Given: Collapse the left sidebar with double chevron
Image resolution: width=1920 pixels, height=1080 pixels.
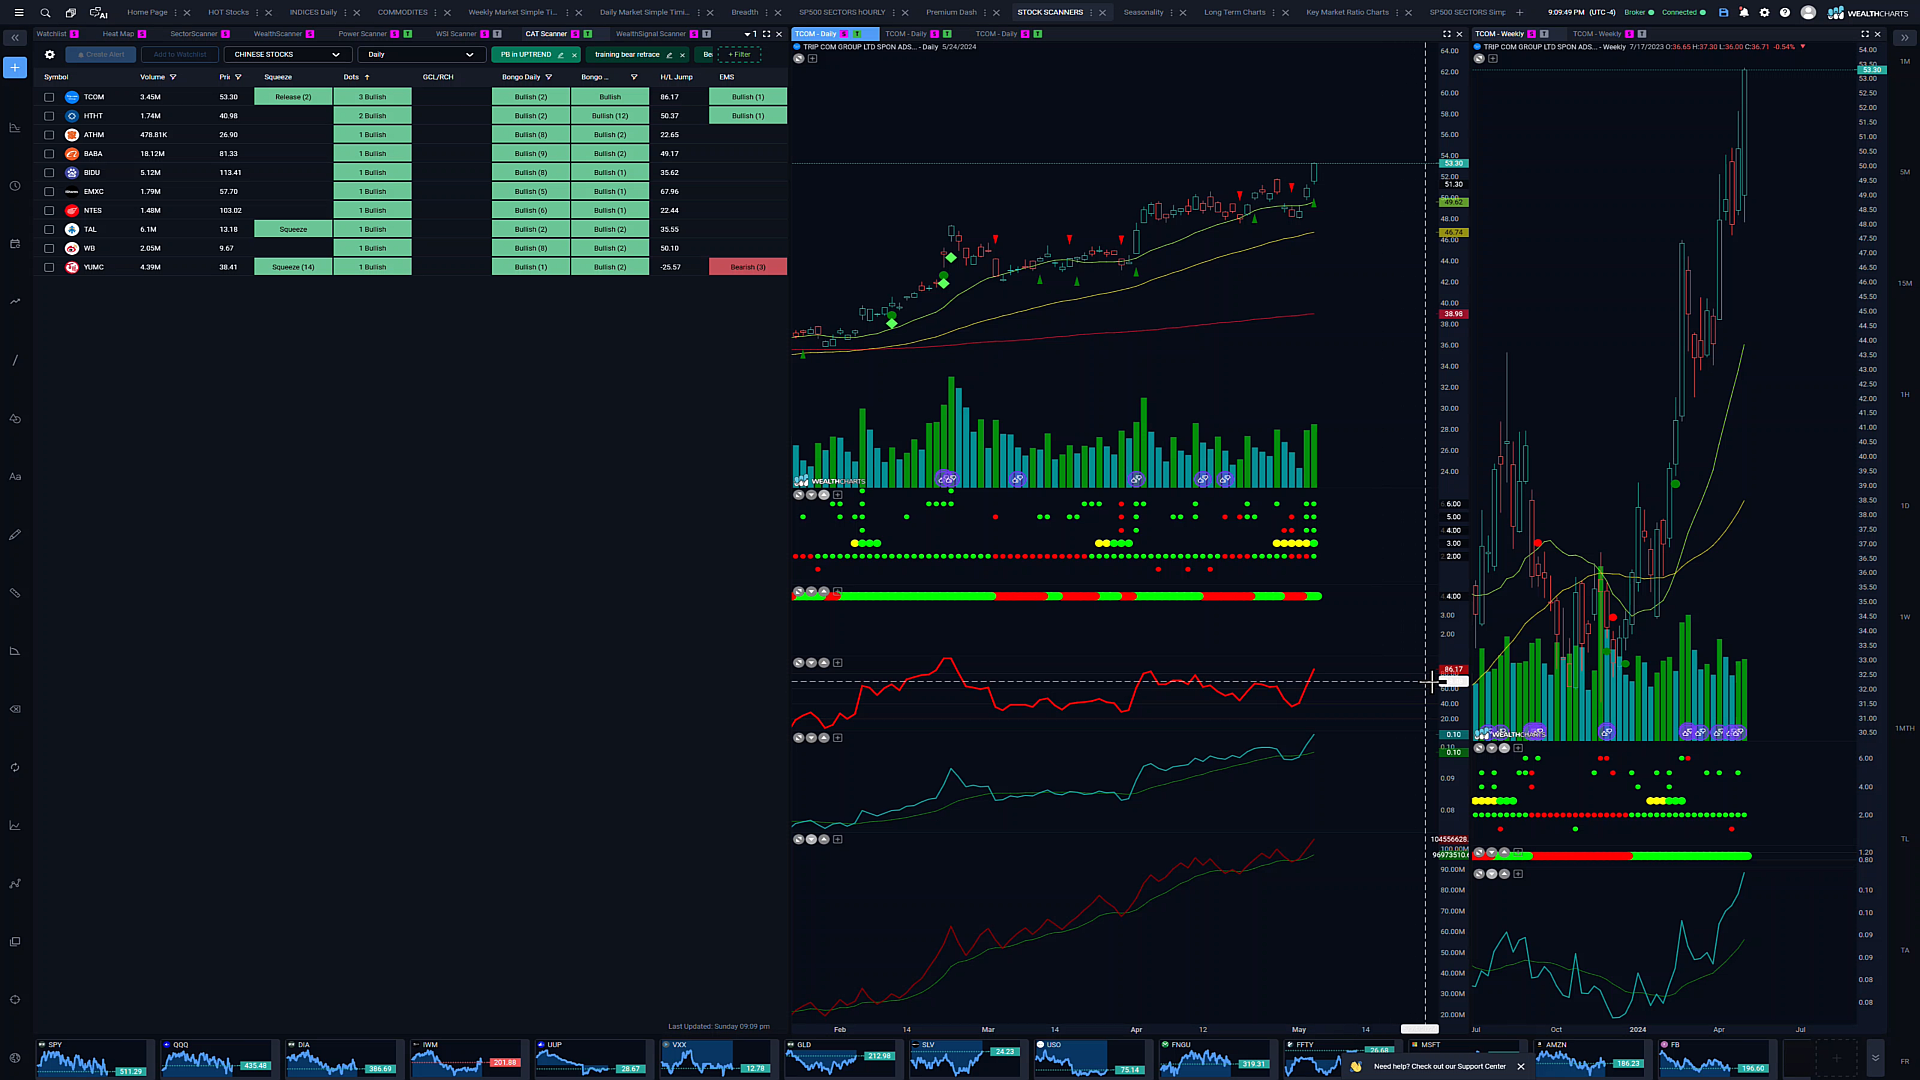Looking at the screenshot, I should click(15, 38).
